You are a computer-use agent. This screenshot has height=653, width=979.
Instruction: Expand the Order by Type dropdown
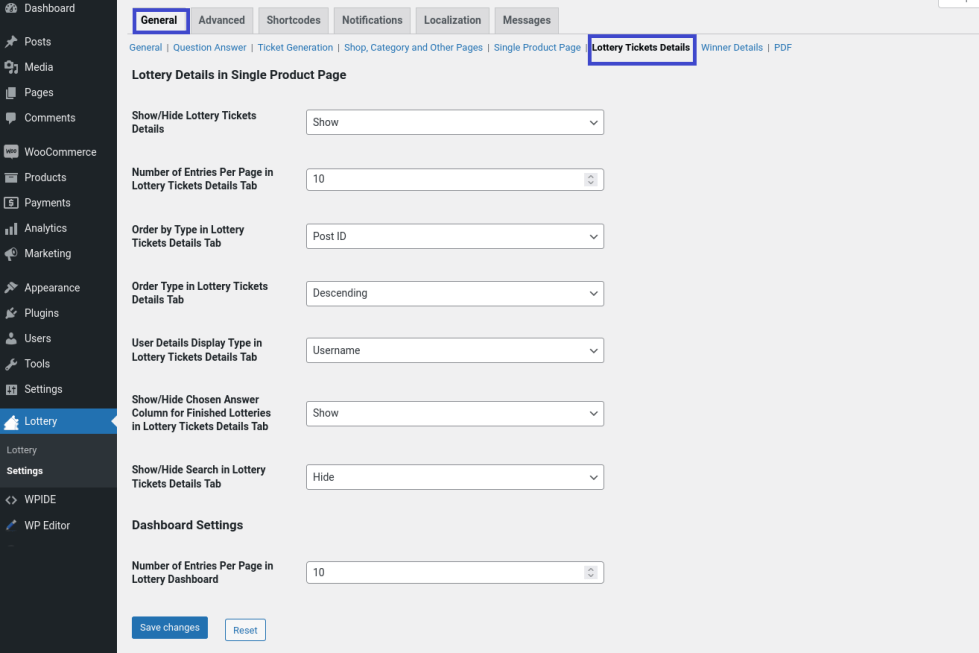454,236
